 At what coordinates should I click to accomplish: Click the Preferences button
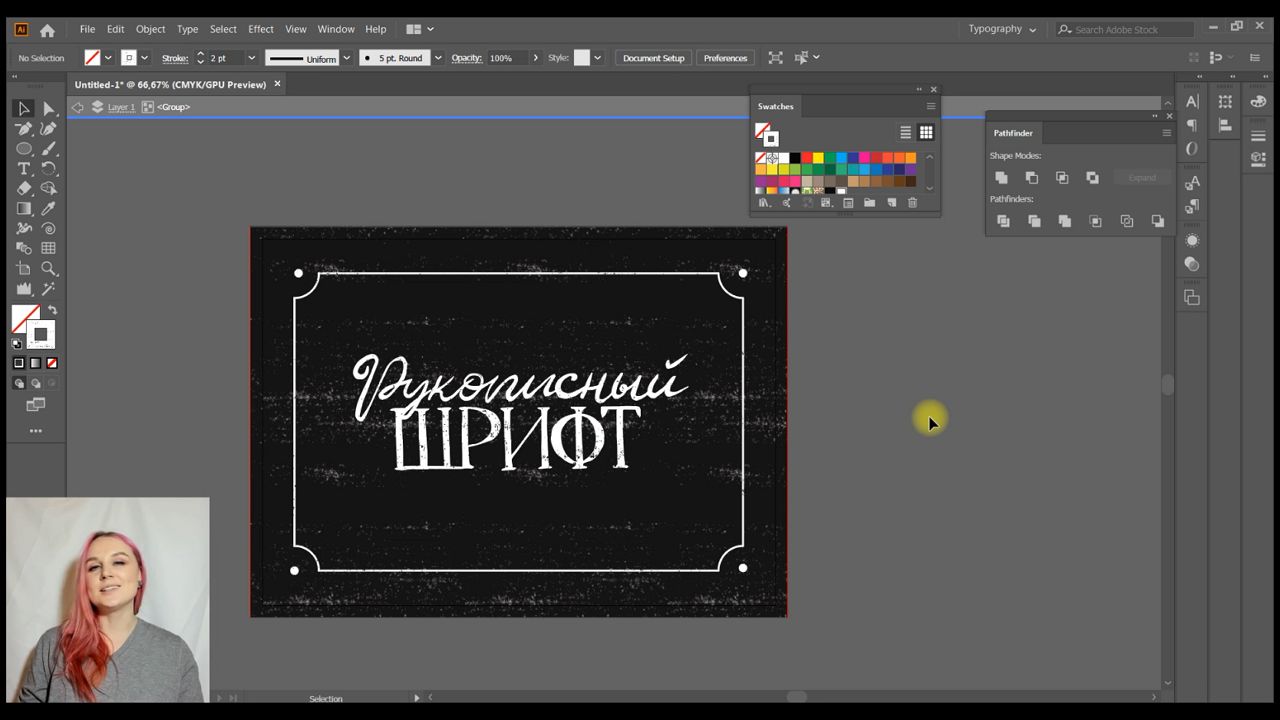pos(725,58)
